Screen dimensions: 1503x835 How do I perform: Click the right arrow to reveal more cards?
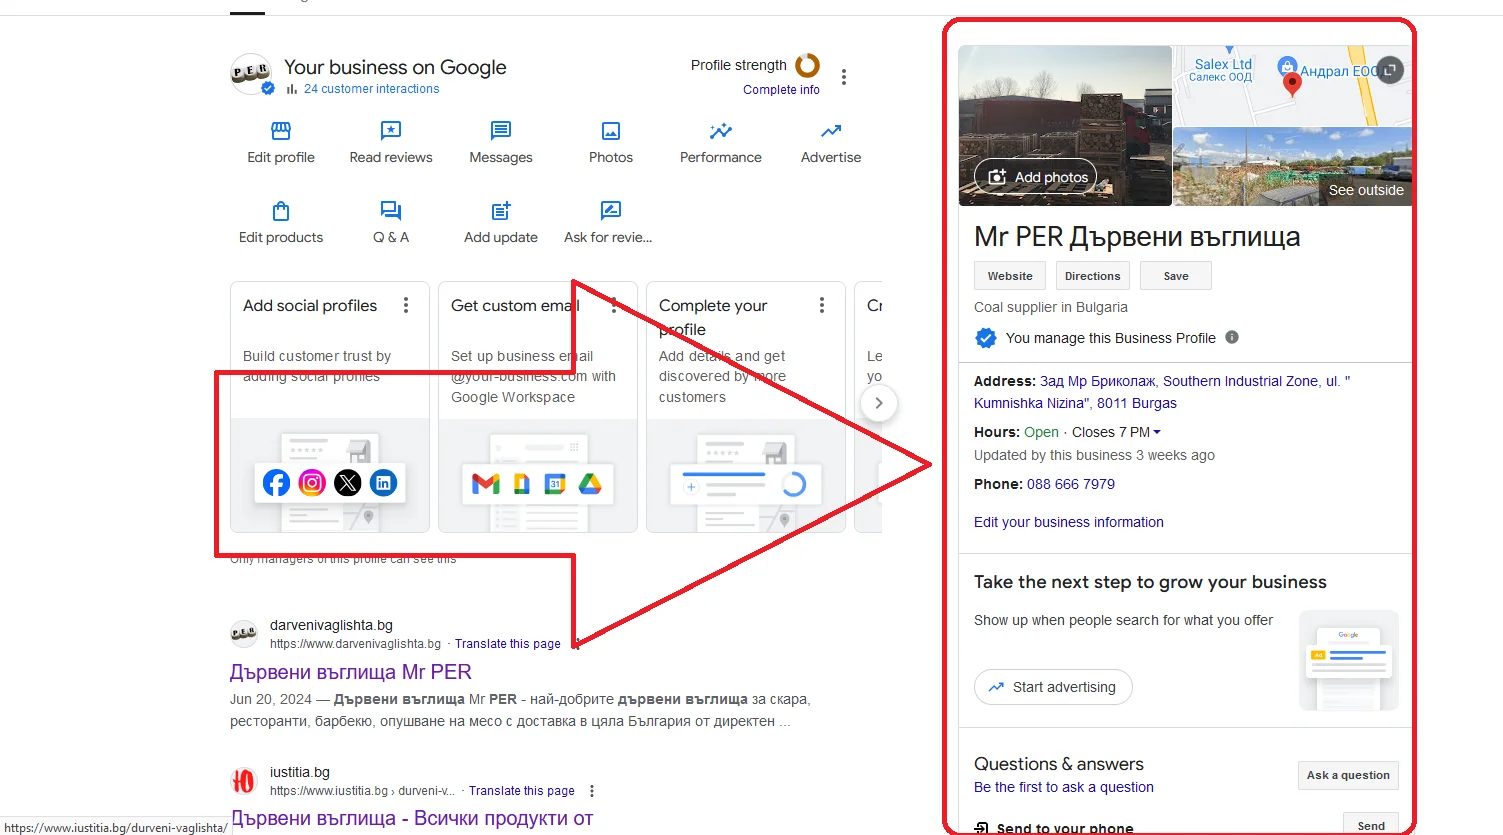878,403
